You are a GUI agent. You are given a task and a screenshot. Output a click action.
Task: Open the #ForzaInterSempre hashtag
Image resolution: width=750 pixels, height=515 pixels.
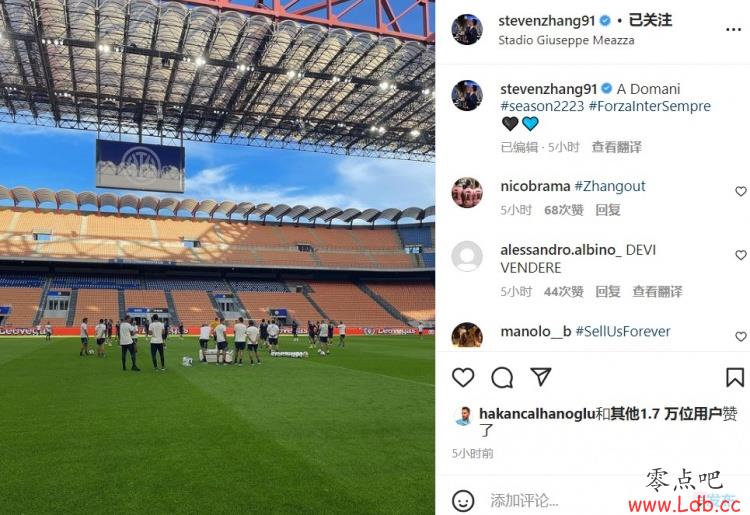[x=650, y=106]
